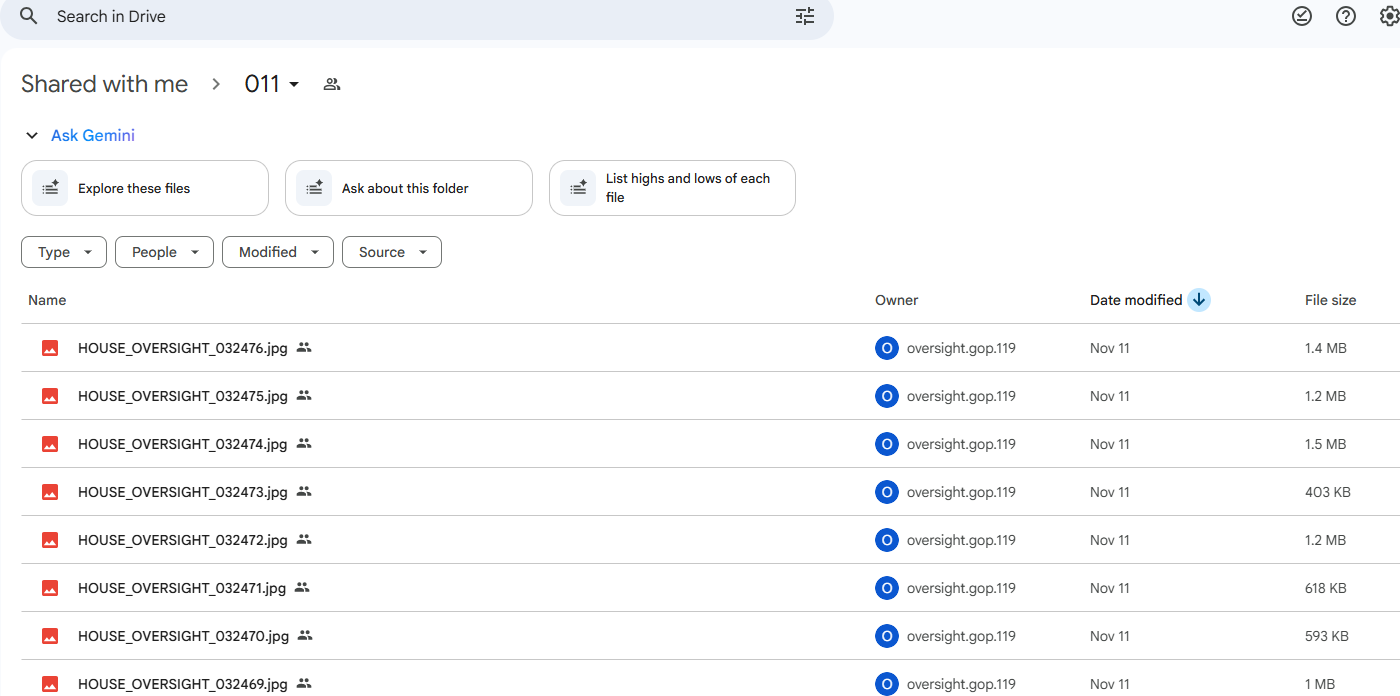
Task: Click the Explore these files suggestion
Action: click(145, 188)
